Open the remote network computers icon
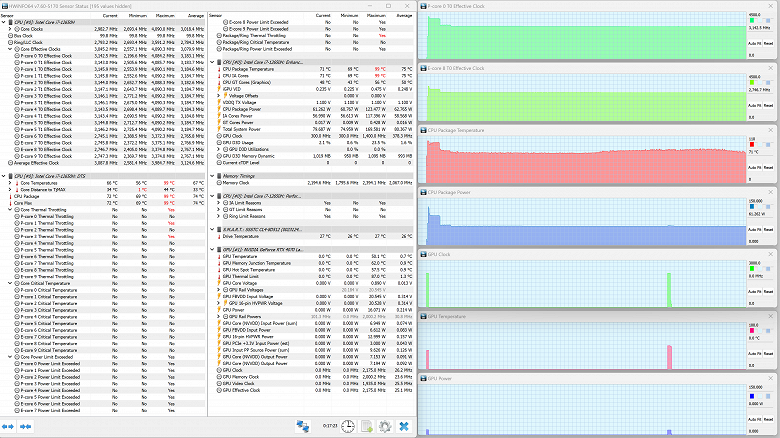This screenshot has height=438, width=780. point(302,426)
